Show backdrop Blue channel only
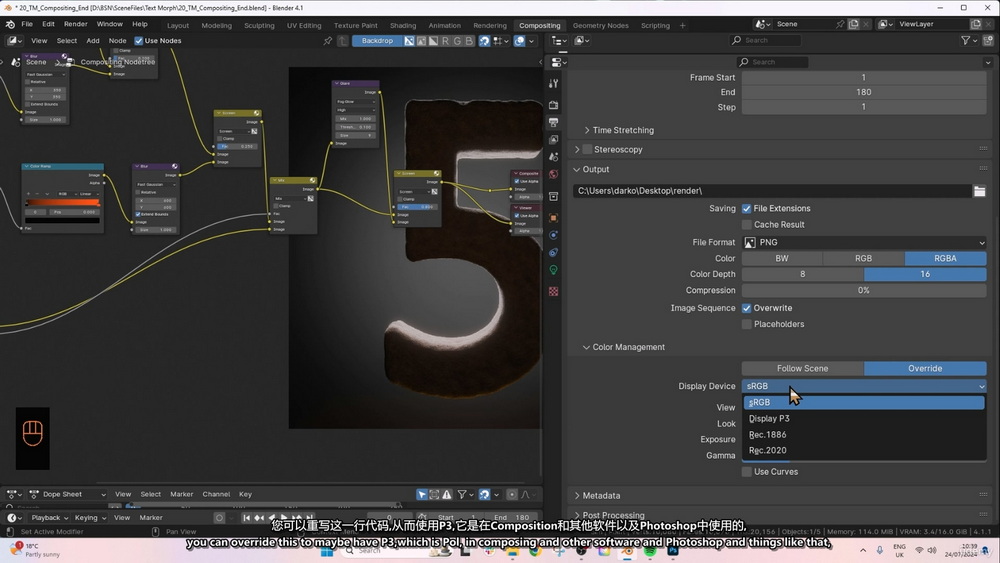 tap(469, 41)
